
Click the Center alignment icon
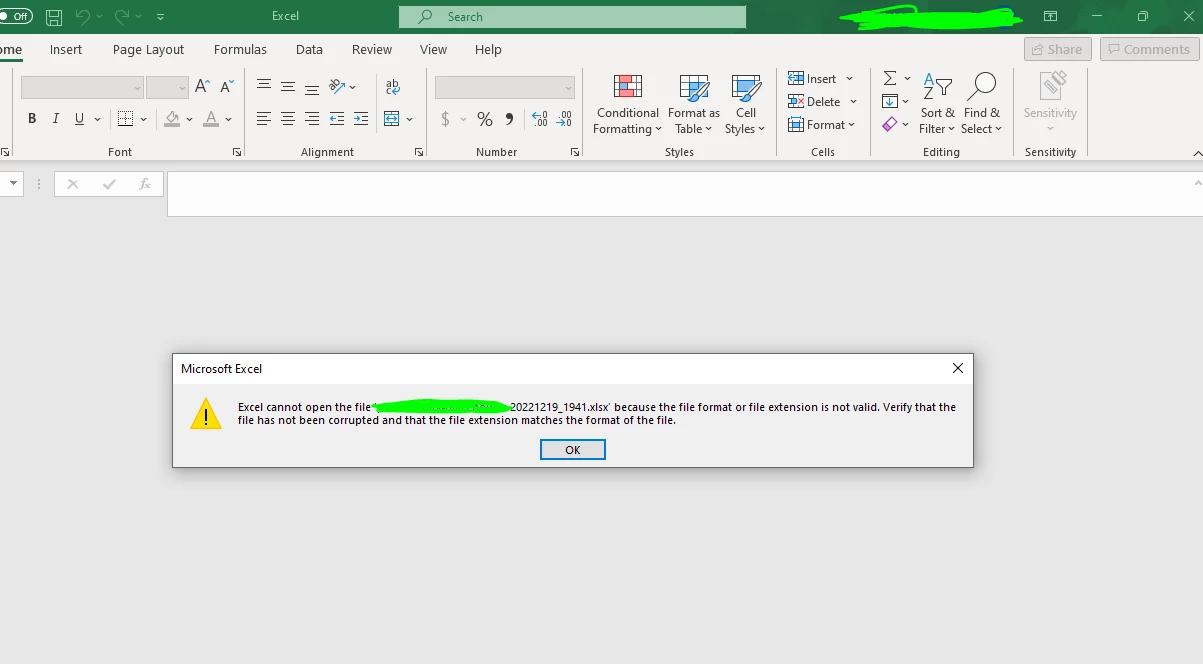click(288, 119)
